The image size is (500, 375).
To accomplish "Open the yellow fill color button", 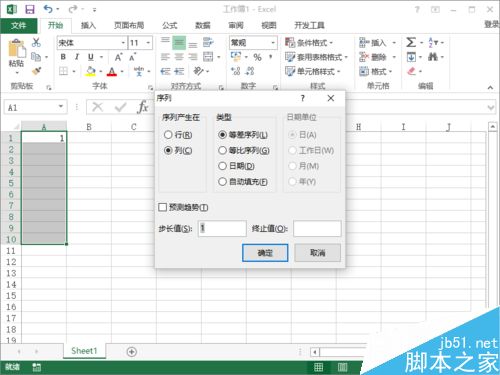I will [90, 71].
